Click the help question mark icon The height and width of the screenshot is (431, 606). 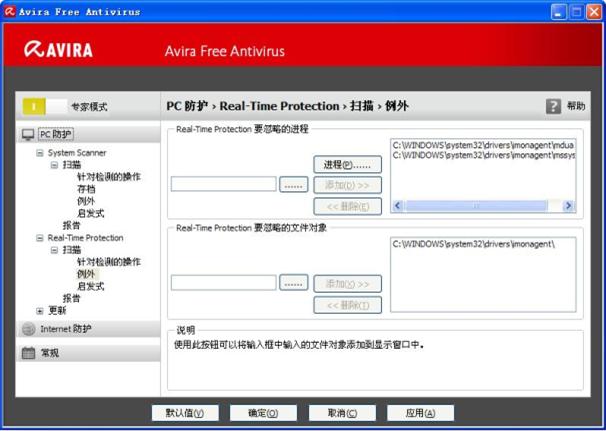(x=553, y=106)
